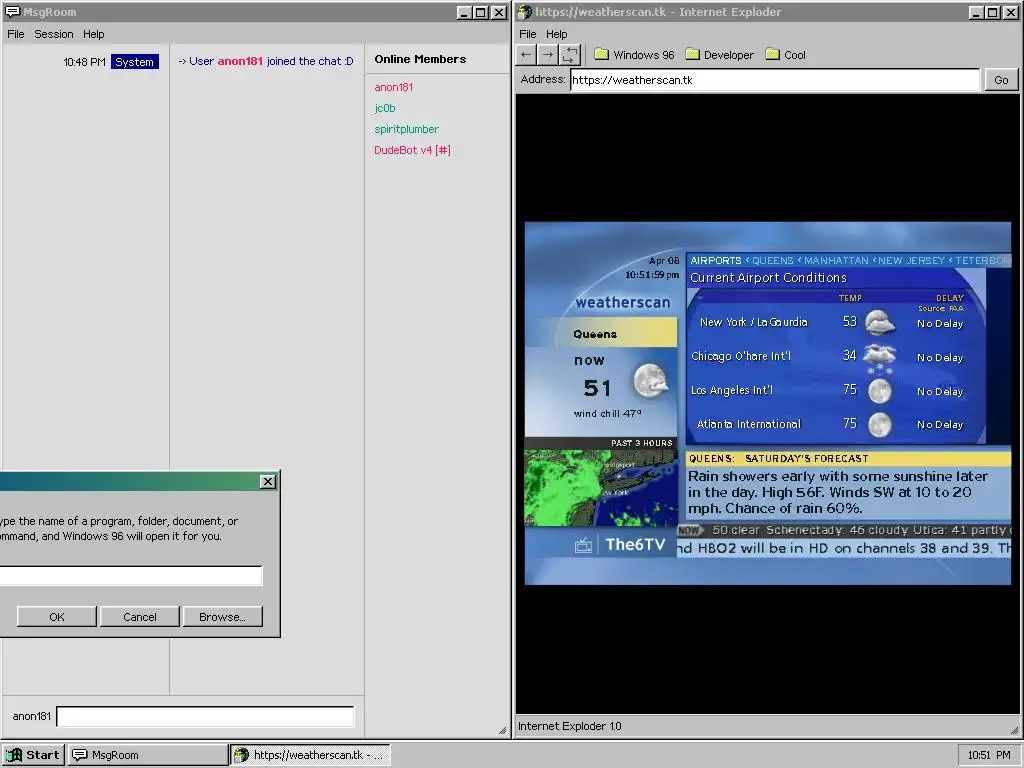Select jc0b in Online Members list
The height and width of the screenshot is (768, 1024).
[x=385, y=108]
